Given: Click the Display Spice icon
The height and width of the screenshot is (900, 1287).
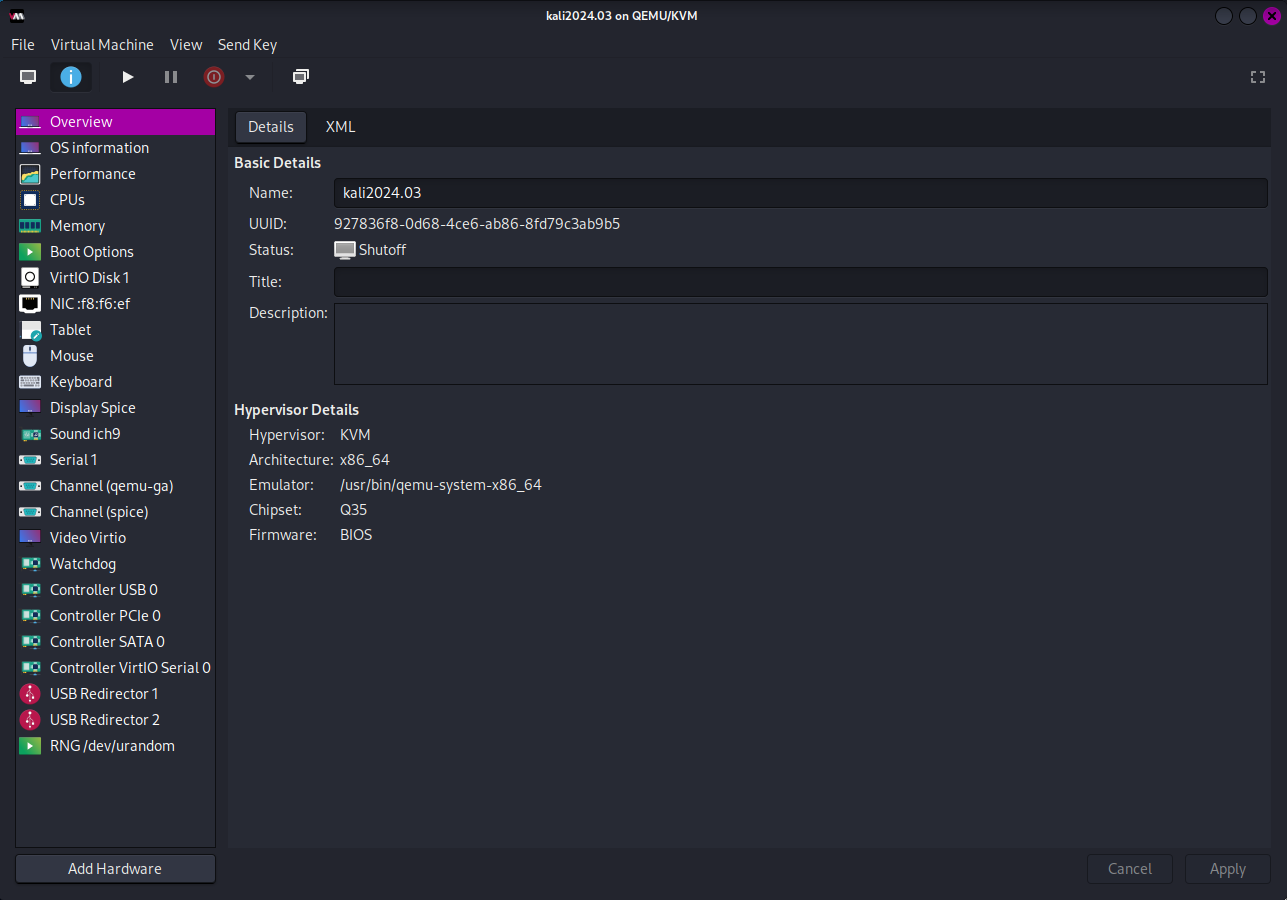Looking at the screenshot, I should 30,408.
